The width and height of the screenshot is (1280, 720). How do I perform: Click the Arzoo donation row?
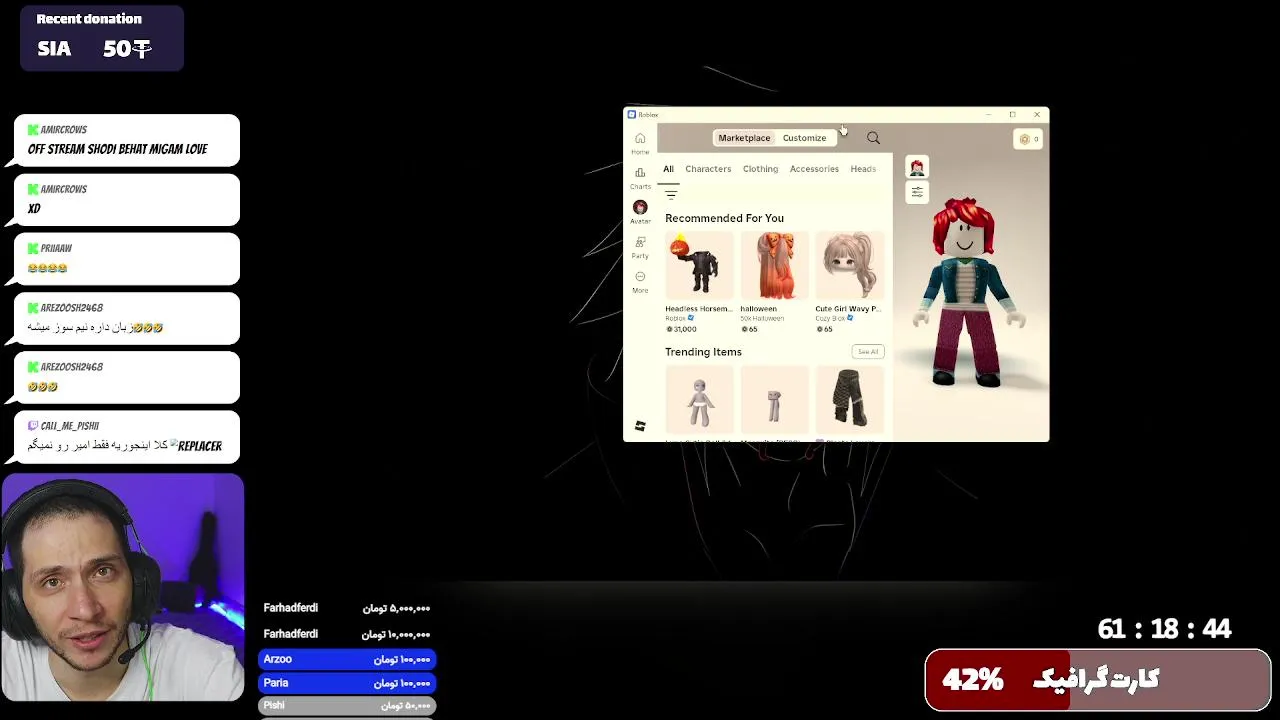(x=347, y=659)
